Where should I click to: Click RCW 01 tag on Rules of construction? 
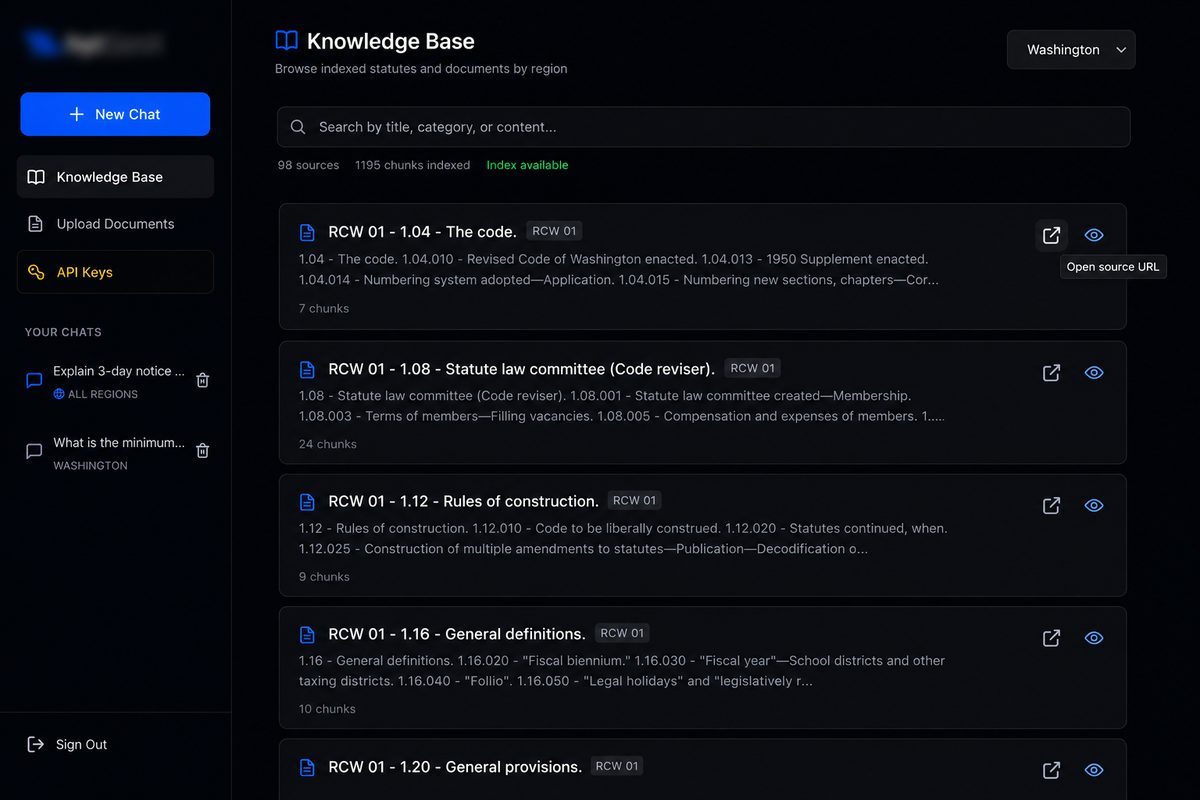point(634,500)
